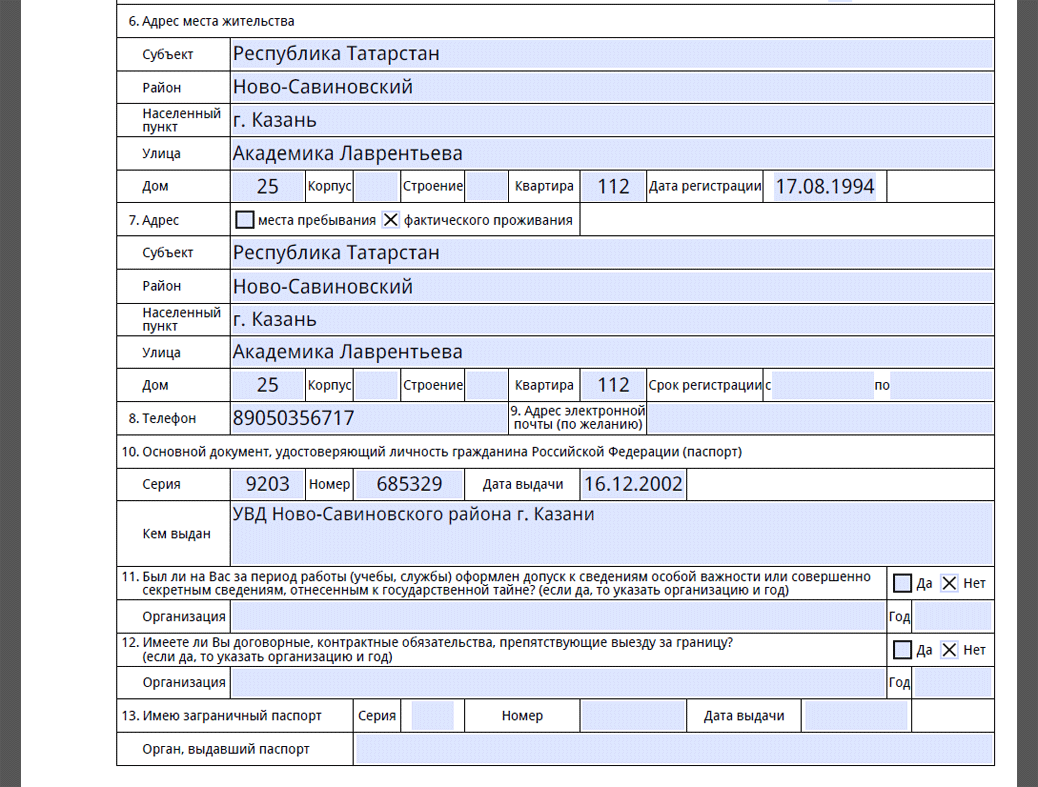
Task: Select empty 'Корпус' field in section 7
Action: coord(376,385)
